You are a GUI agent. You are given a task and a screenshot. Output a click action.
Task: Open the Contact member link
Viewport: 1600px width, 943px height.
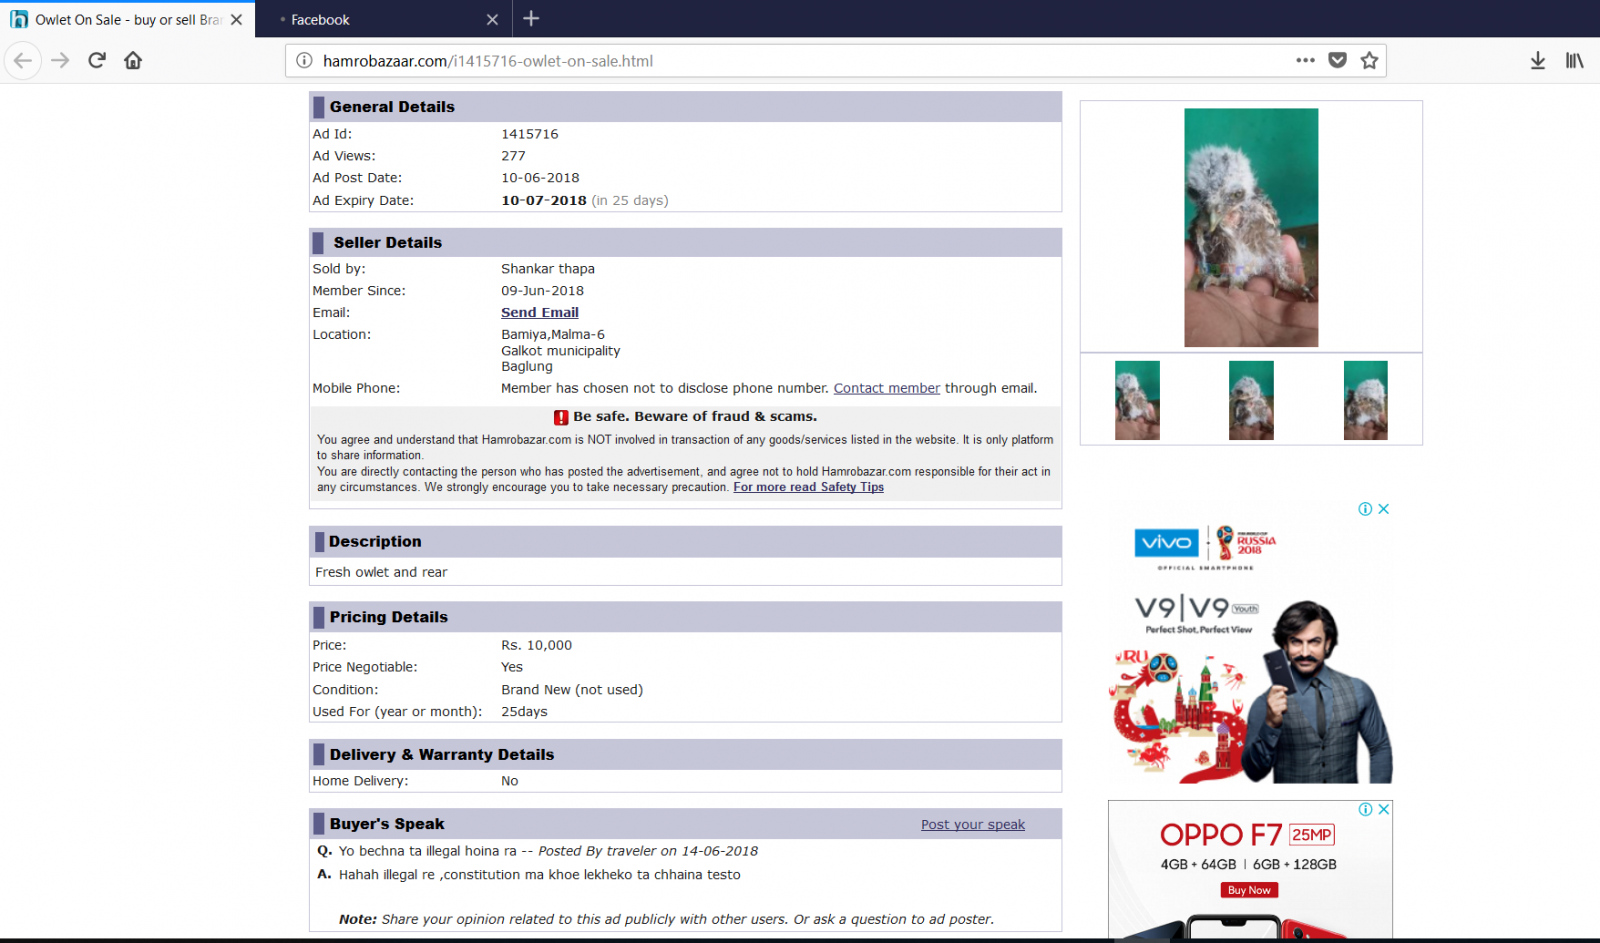[887, 388]
